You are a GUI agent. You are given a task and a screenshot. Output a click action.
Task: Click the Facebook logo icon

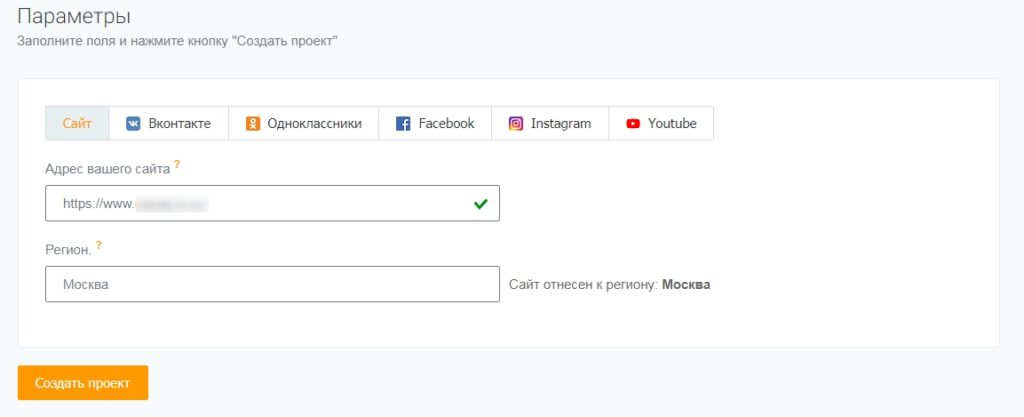coord(404,124)
